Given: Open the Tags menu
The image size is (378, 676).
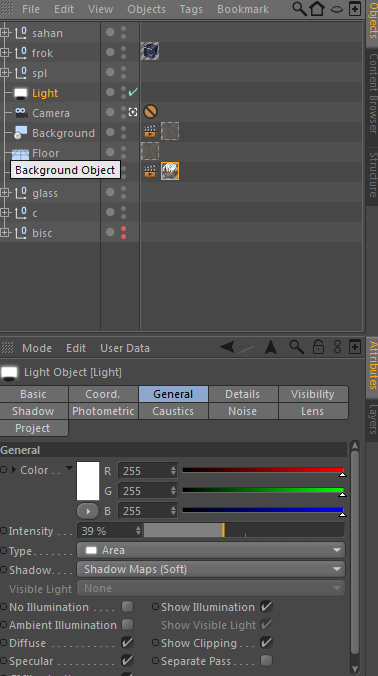Looking at the screenshot, I should [191, 9].
